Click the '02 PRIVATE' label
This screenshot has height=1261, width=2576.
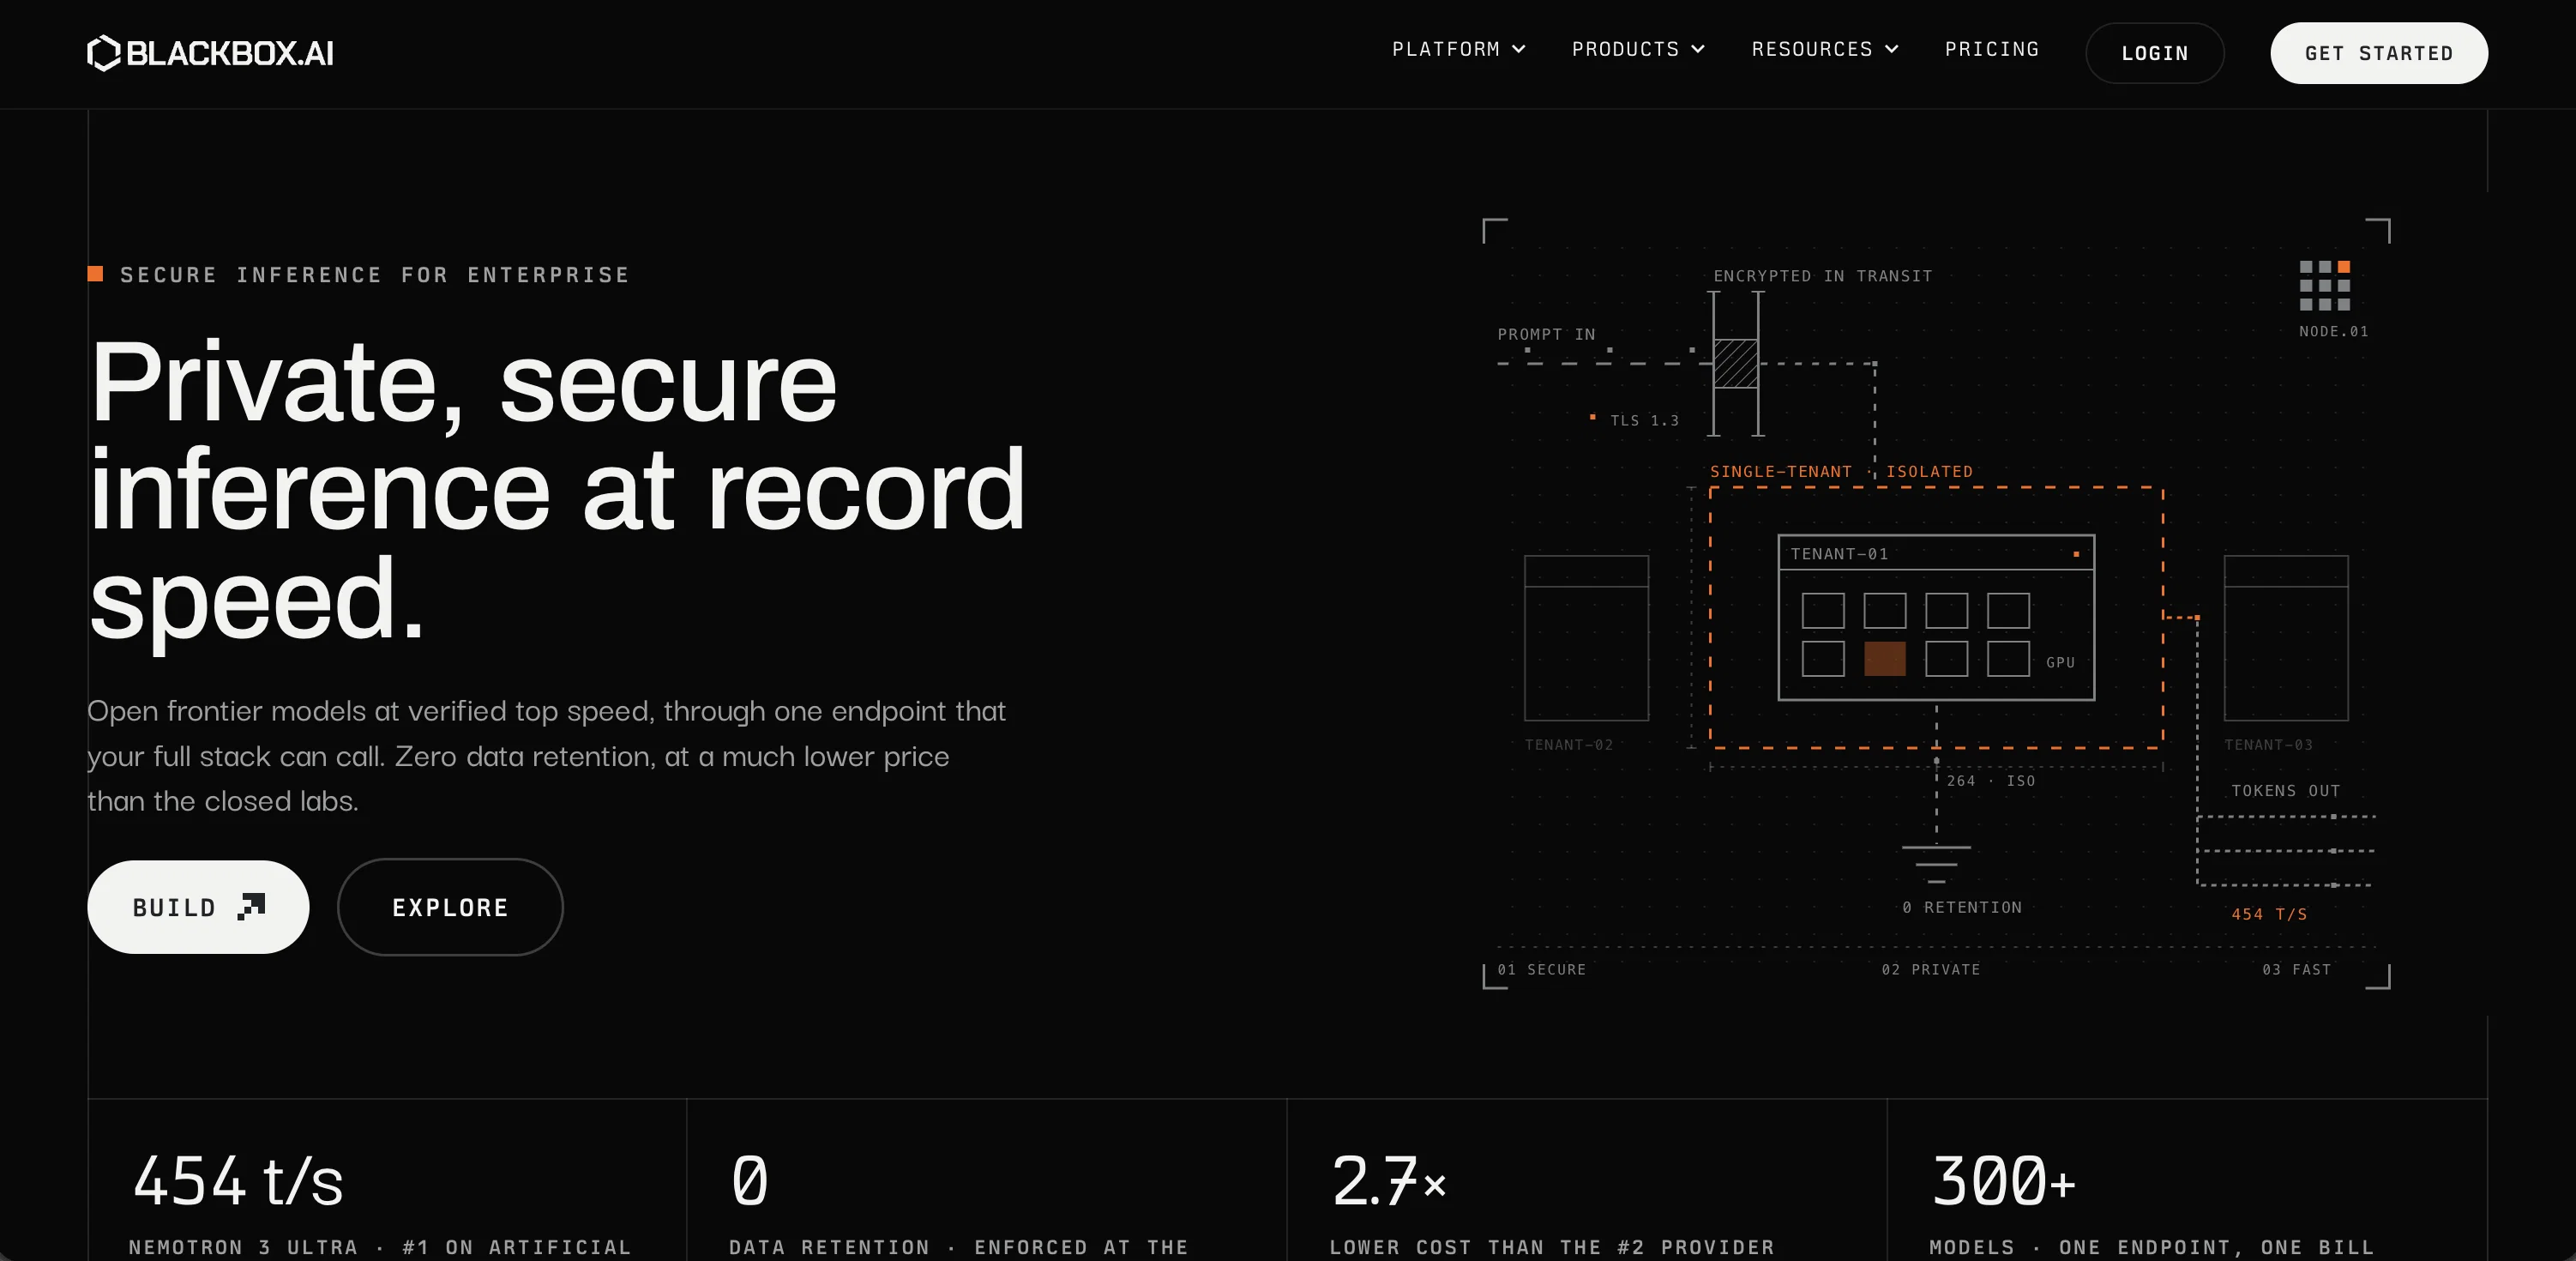point(1930,969)
